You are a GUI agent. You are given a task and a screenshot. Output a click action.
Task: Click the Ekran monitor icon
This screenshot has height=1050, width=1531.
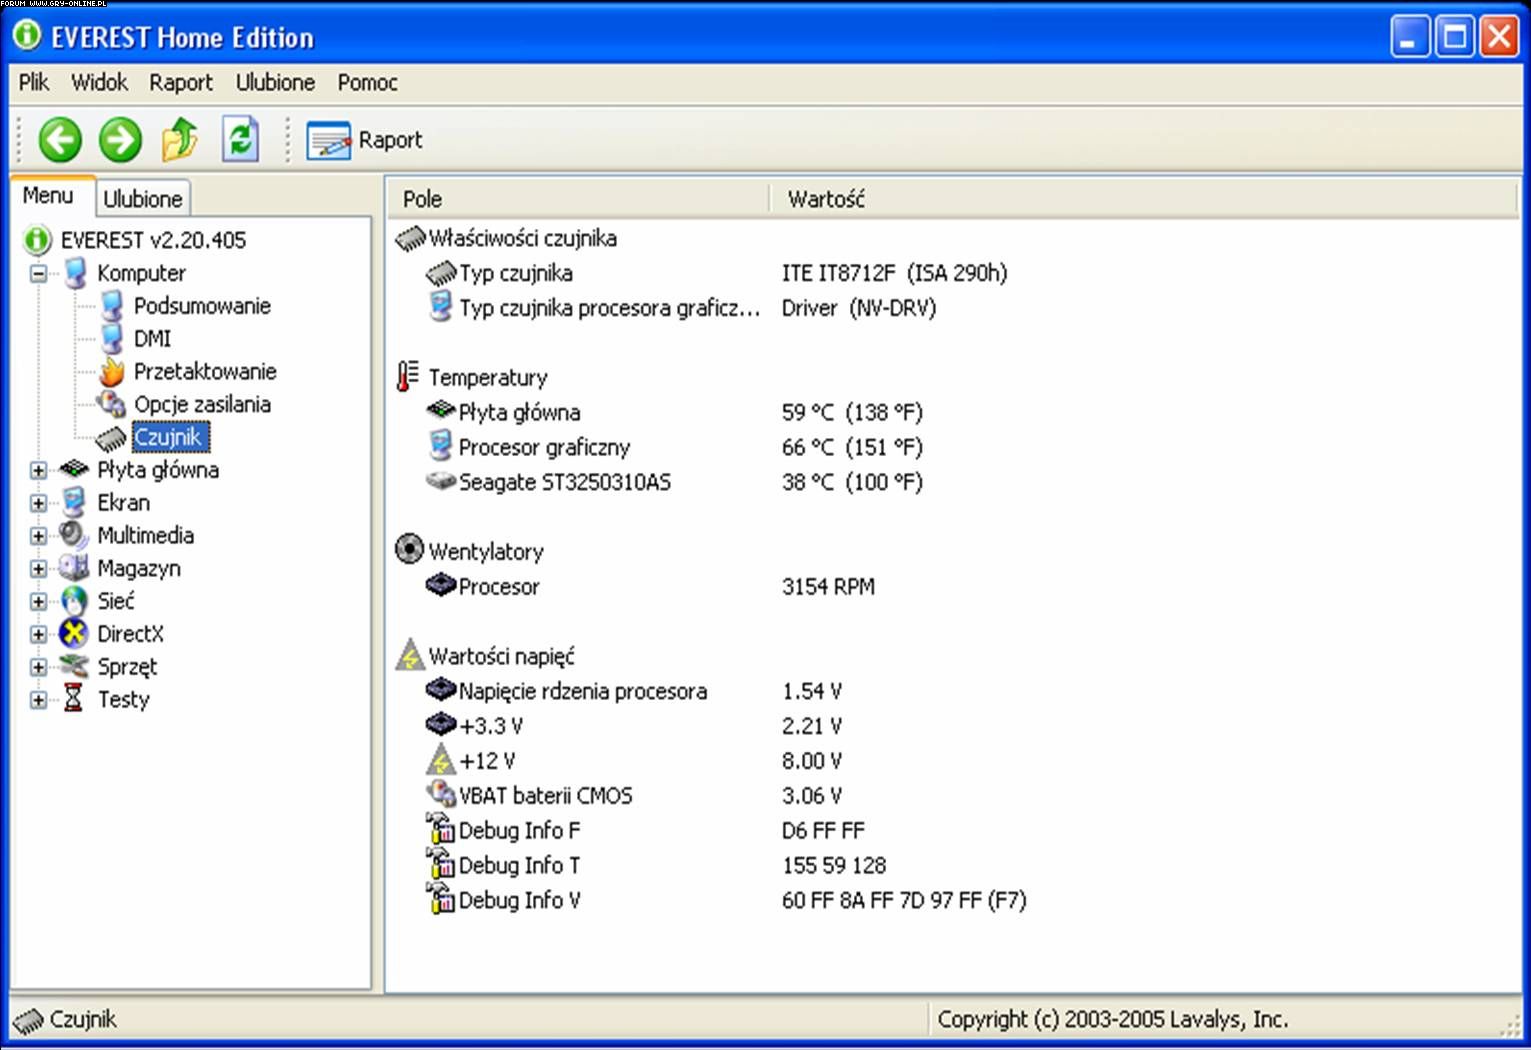(74, 502)
